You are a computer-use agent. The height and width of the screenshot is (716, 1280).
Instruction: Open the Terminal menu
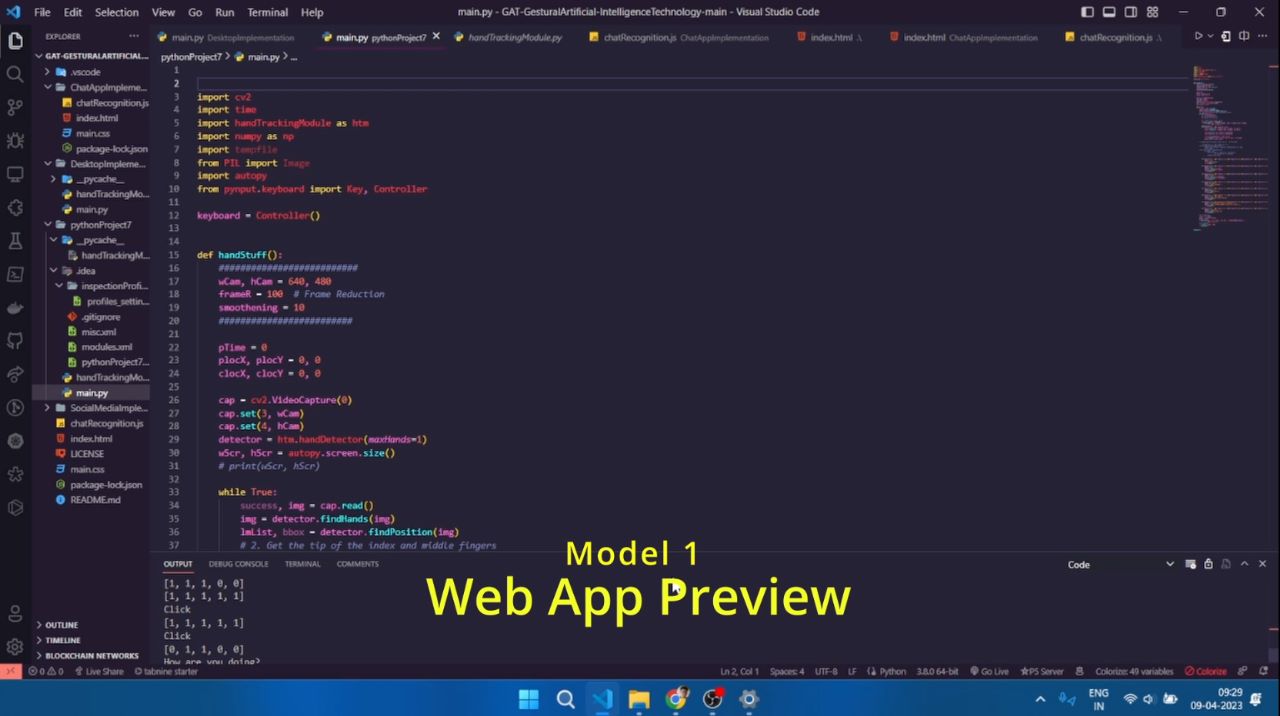coord(267,12)
